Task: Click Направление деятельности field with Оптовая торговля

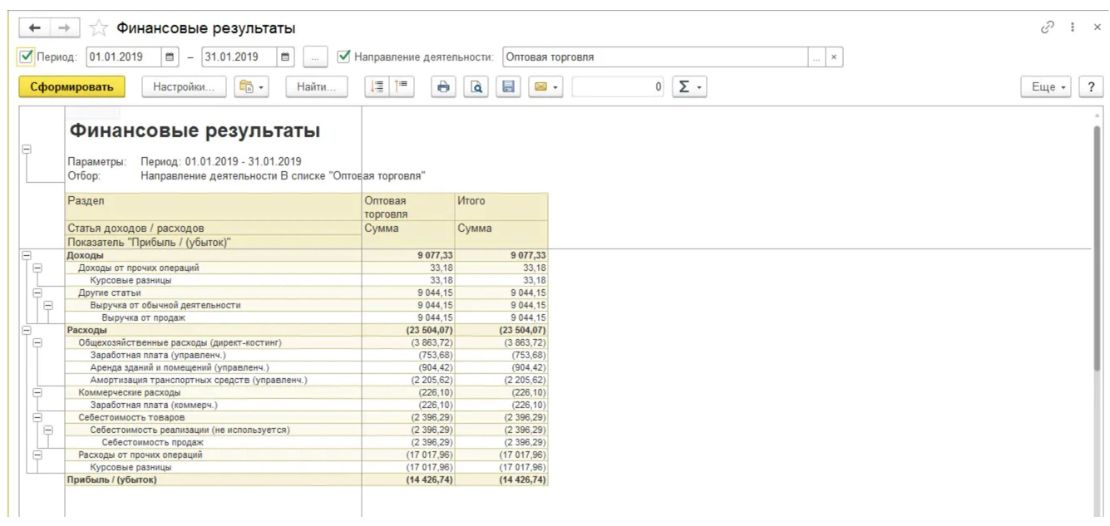Action: pyautogui.click(x=660, y=57)
